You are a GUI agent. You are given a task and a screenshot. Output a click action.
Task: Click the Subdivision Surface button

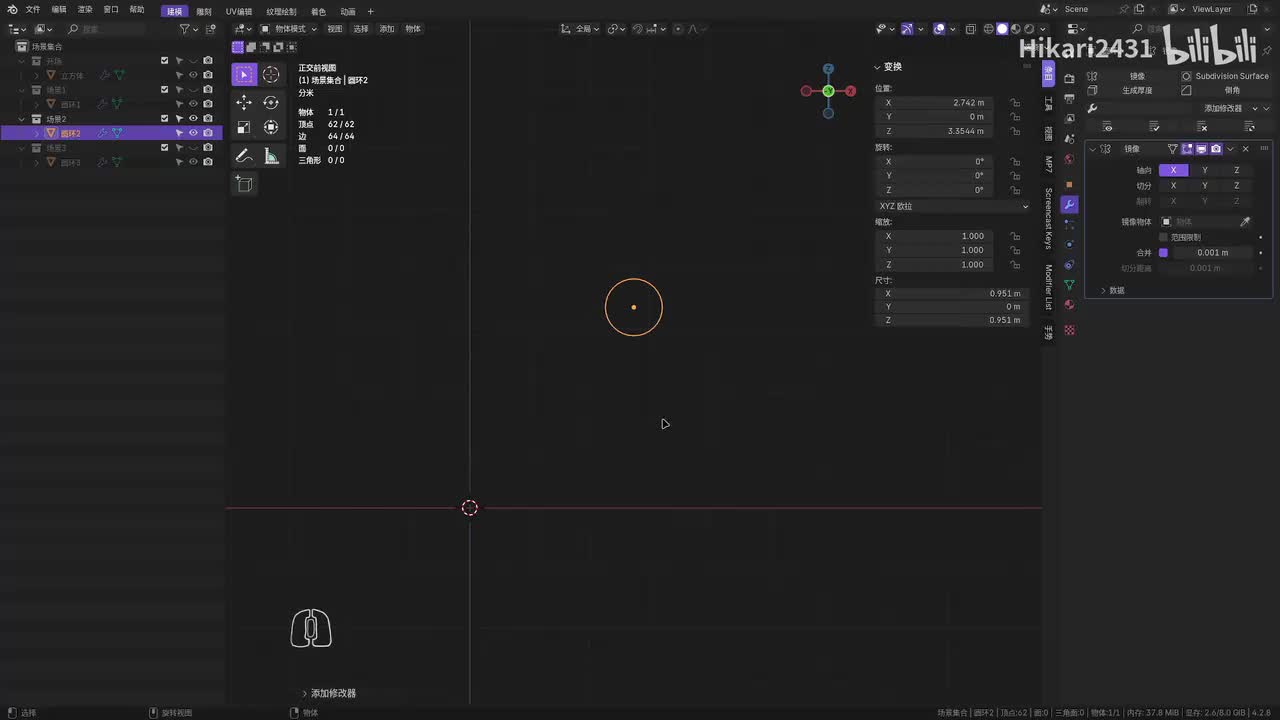click(x=1226, y=76)
